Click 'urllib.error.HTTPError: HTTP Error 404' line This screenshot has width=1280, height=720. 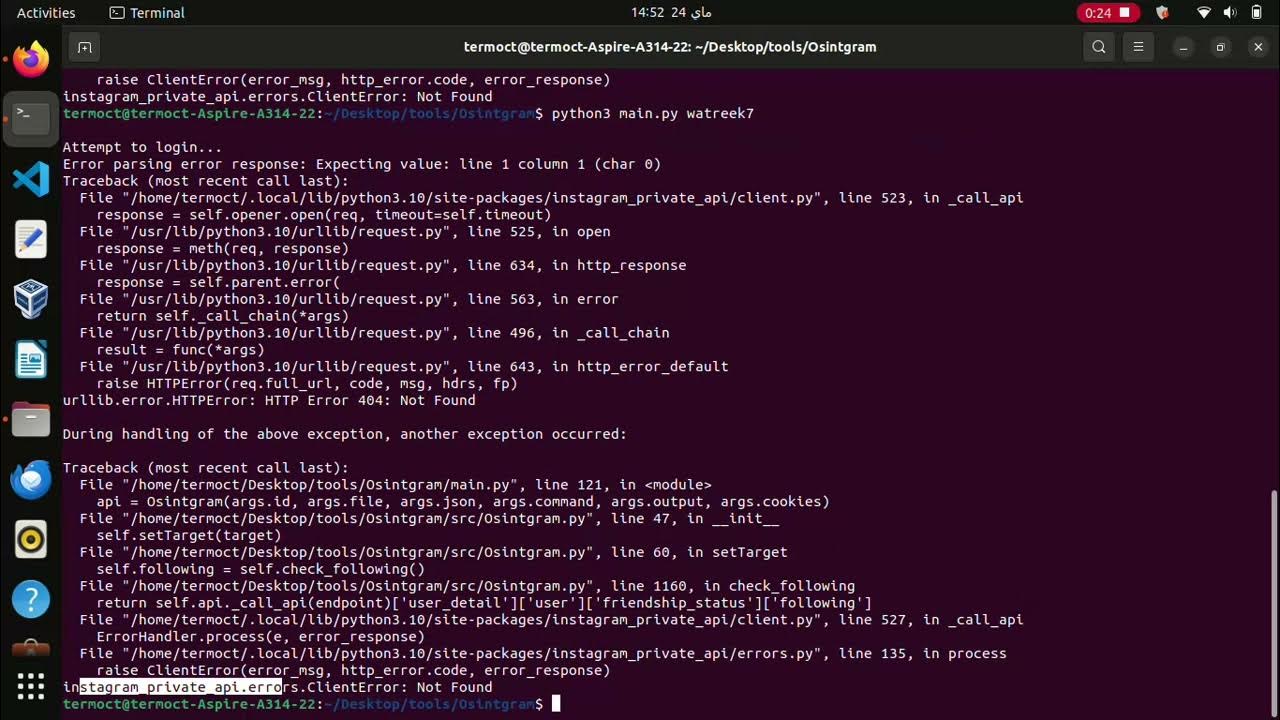[269, 400]
